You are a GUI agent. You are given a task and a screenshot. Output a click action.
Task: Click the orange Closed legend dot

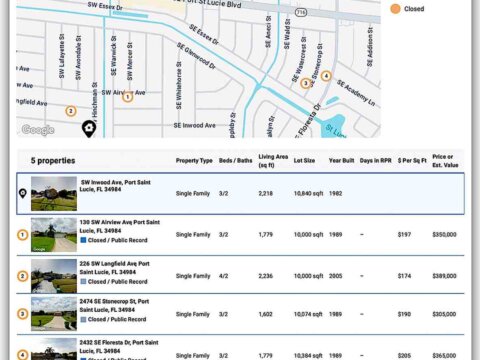395,9
